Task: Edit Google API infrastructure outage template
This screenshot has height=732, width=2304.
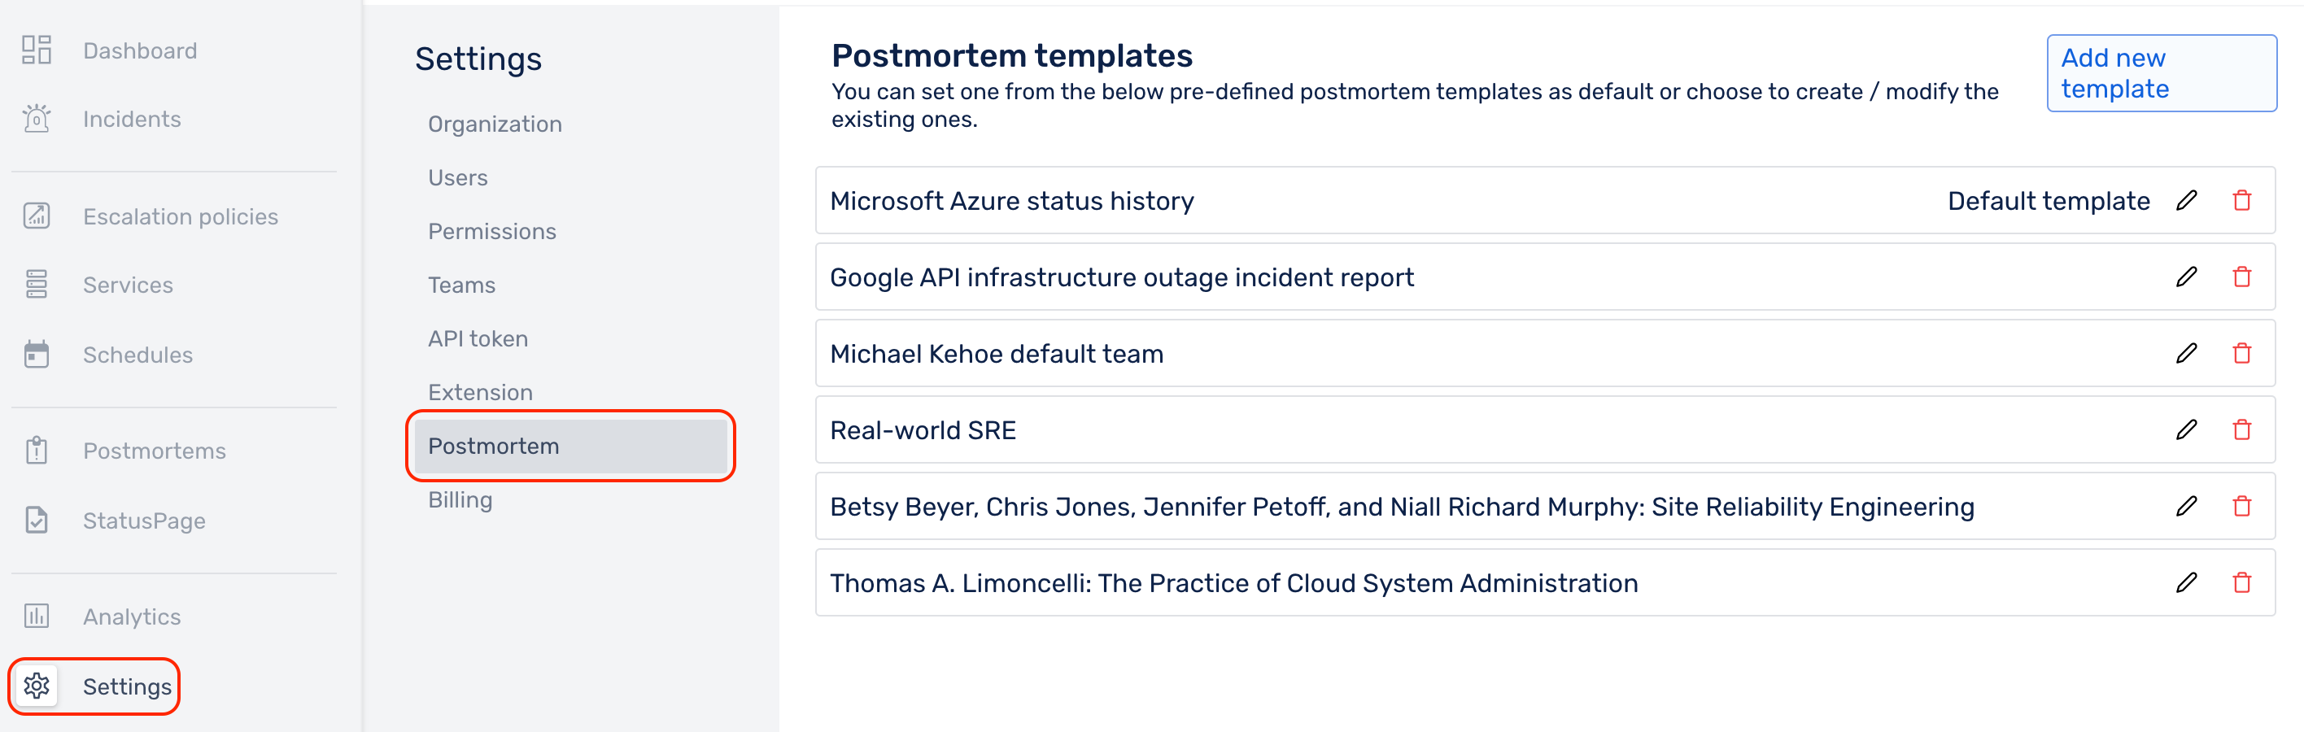Action: [x=2187, y=277]
